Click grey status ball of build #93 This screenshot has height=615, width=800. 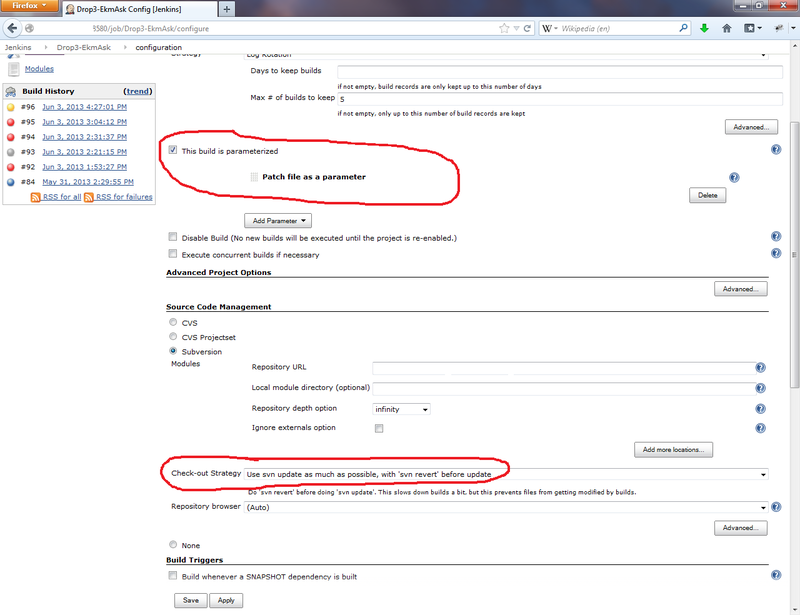pos(11,152)
